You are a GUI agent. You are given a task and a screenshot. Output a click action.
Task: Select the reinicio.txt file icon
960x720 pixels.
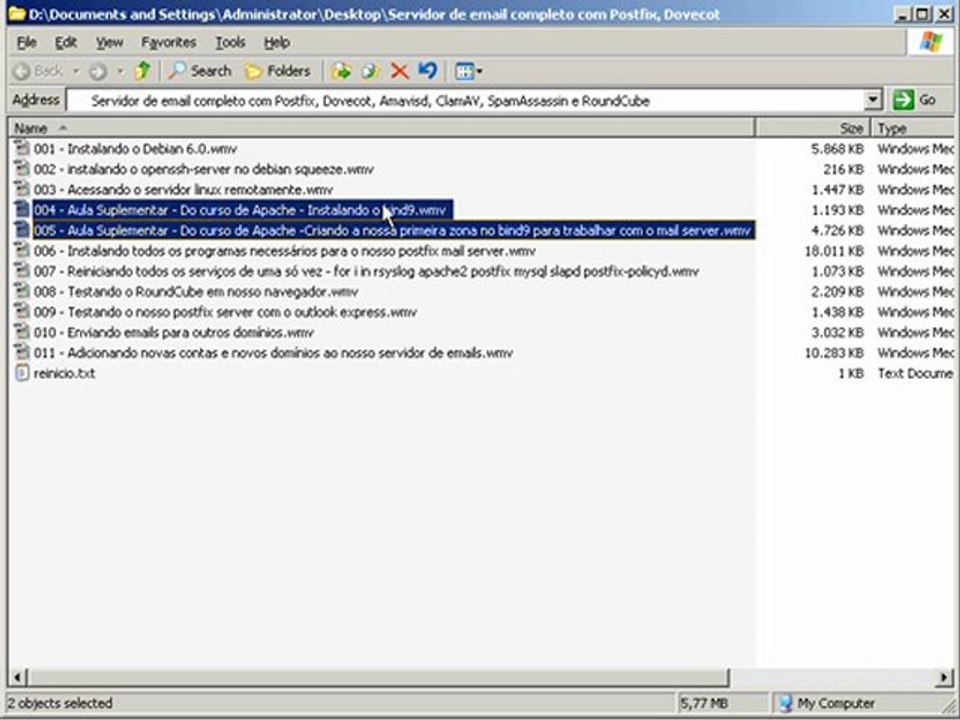pyautogui.click(x=22, y=373)
